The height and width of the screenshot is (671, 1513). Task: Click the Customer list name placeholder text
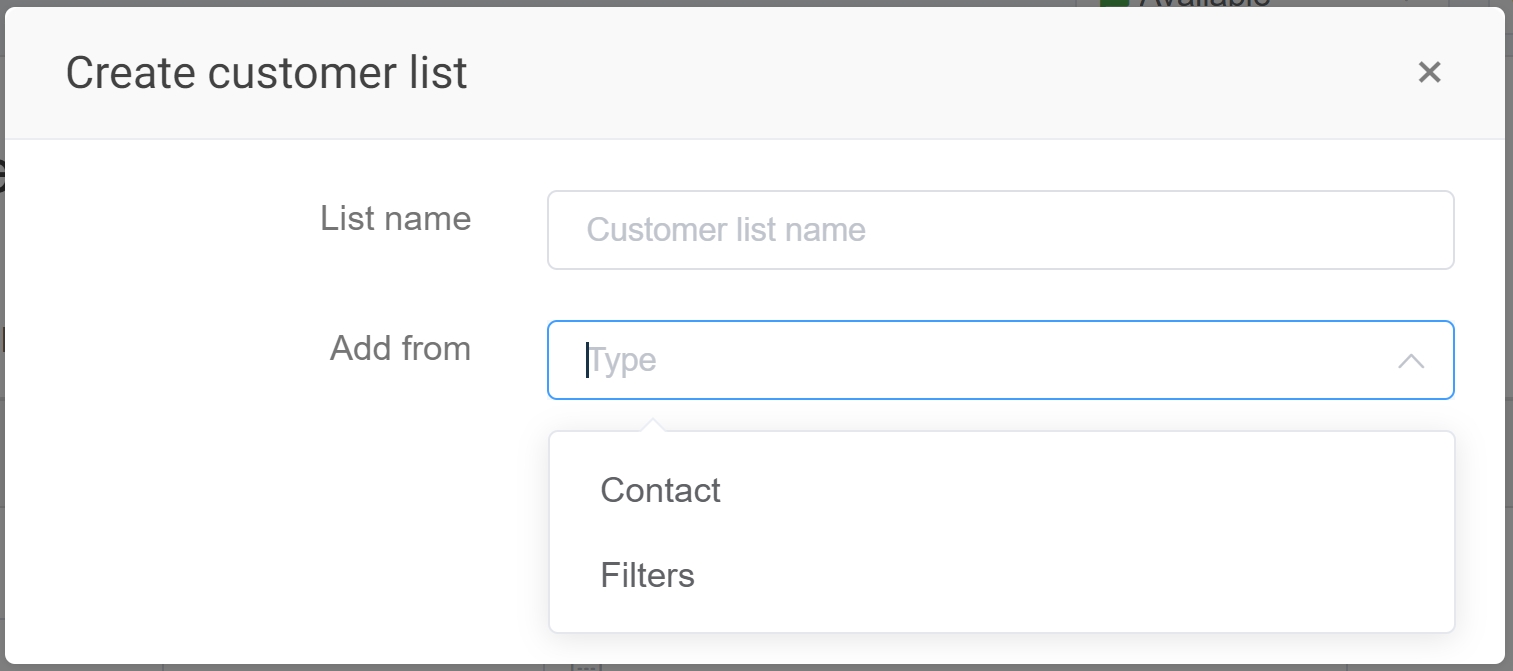726,230
